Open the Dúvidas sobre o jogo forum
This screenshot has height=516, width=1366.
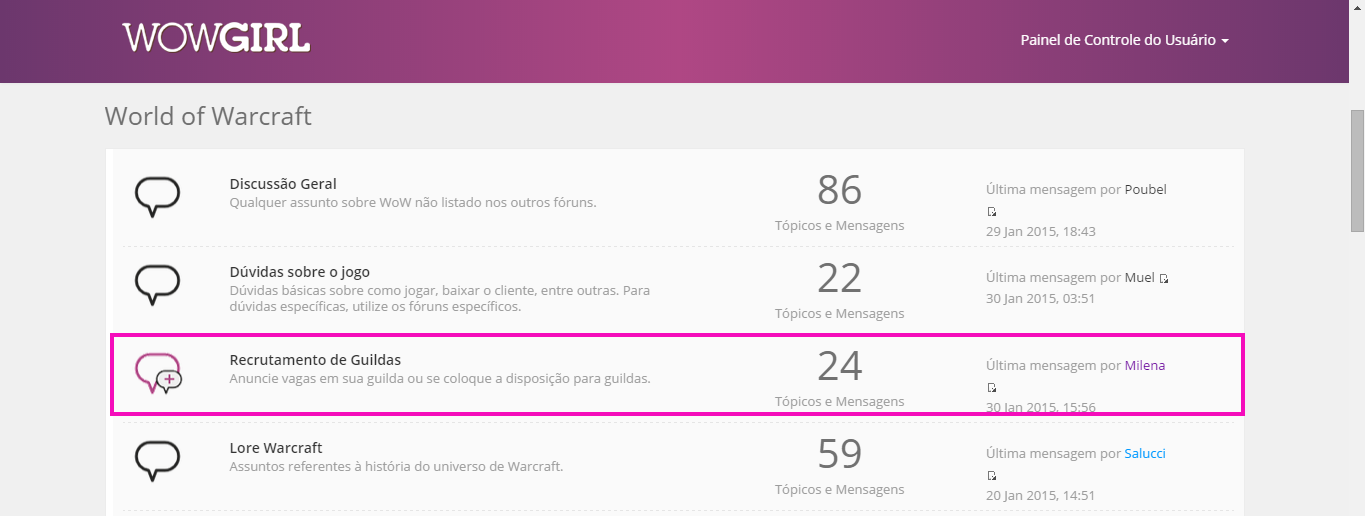[x=300, y=272]
